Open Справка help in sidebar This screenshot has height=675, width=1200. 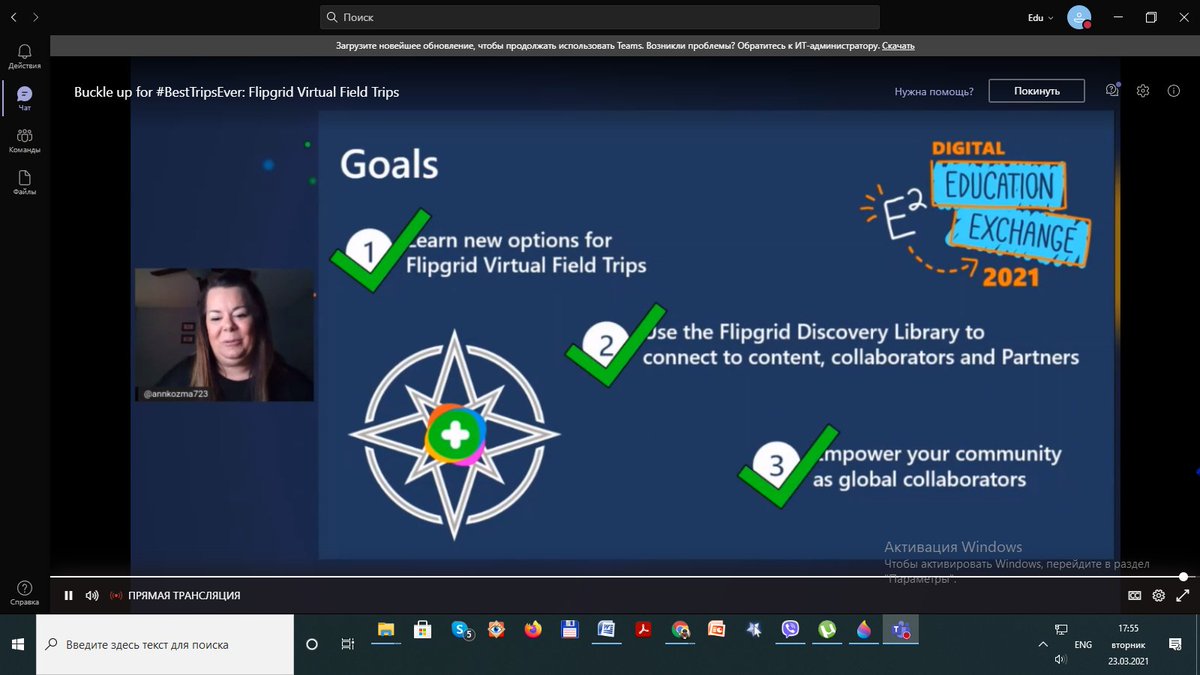pyautogui.click(x=24, y=593)
